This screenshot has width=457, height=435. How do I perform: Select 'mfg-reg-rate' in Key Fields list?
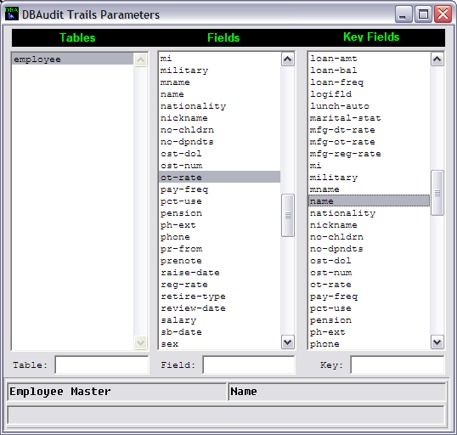point(369,154)
